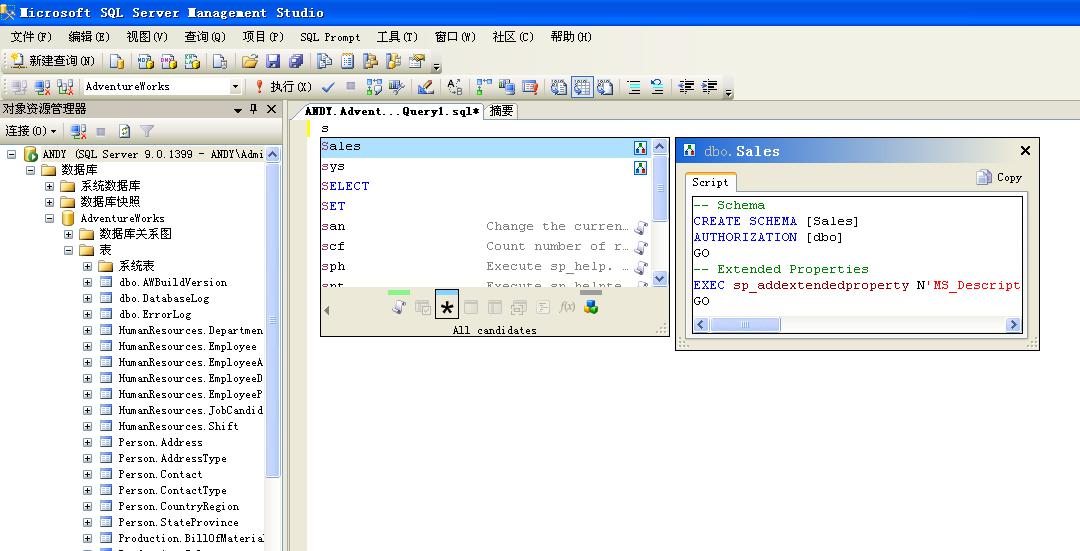The width and height of the screenshot is (1080, 551).
Task: Parse the query with the blue checkmark
Action: [x=328, y=87]
